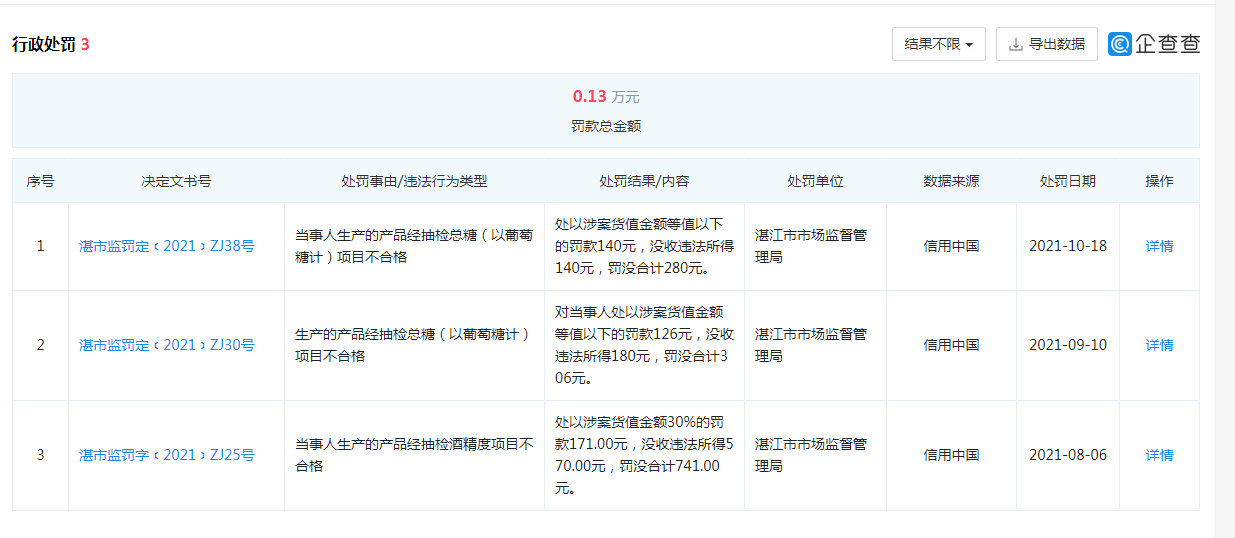
Task: Click the 企查查 logo icon
Action: (x=1120, y=44)
